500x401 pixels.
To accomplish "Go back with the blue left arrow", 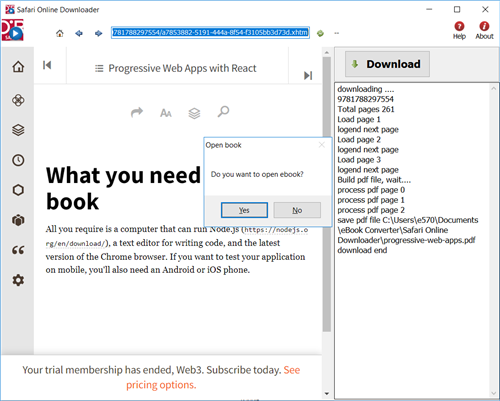I will pos(79,33).
